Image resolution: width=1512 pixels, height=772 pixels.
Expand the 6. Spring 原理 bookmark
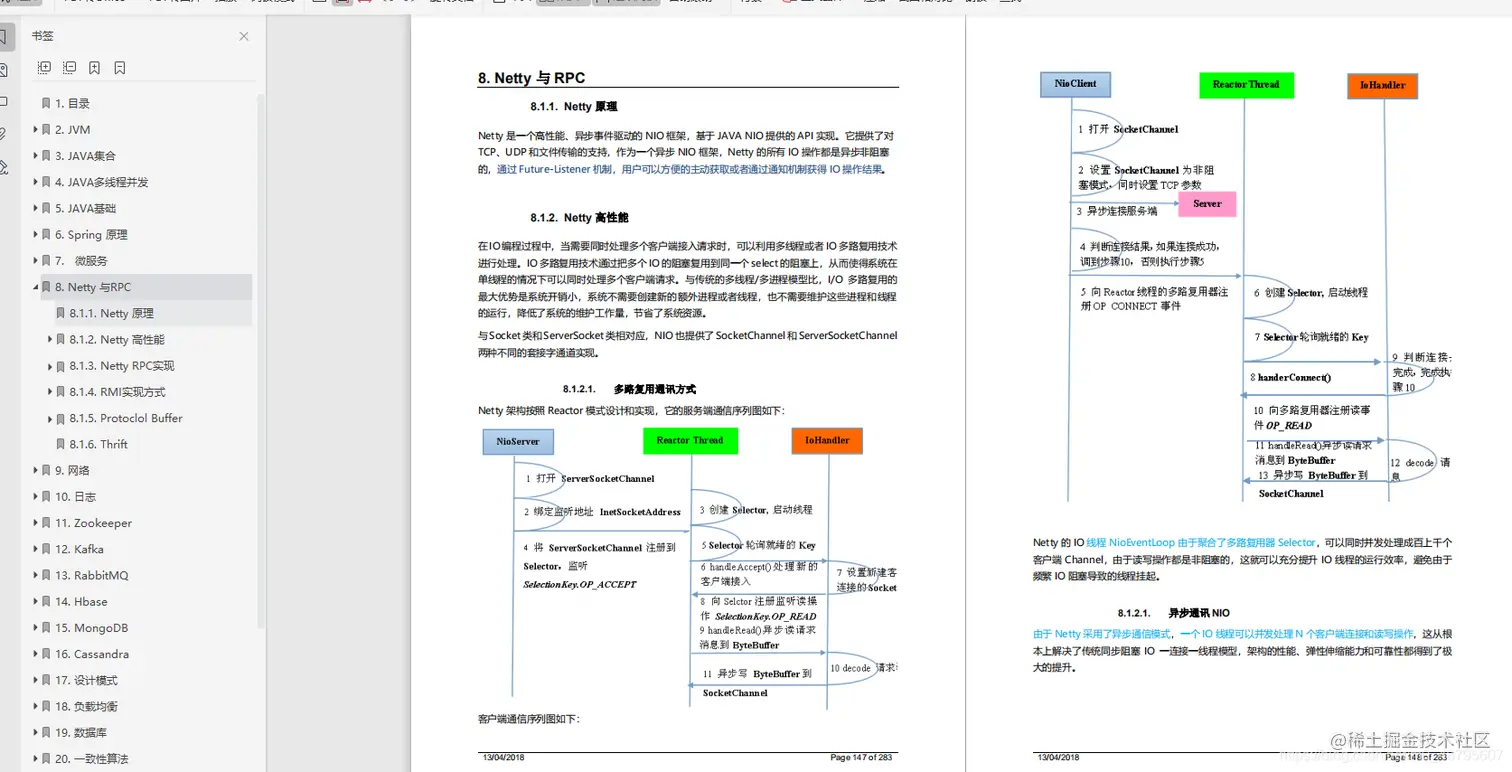(x=35, y=234)
